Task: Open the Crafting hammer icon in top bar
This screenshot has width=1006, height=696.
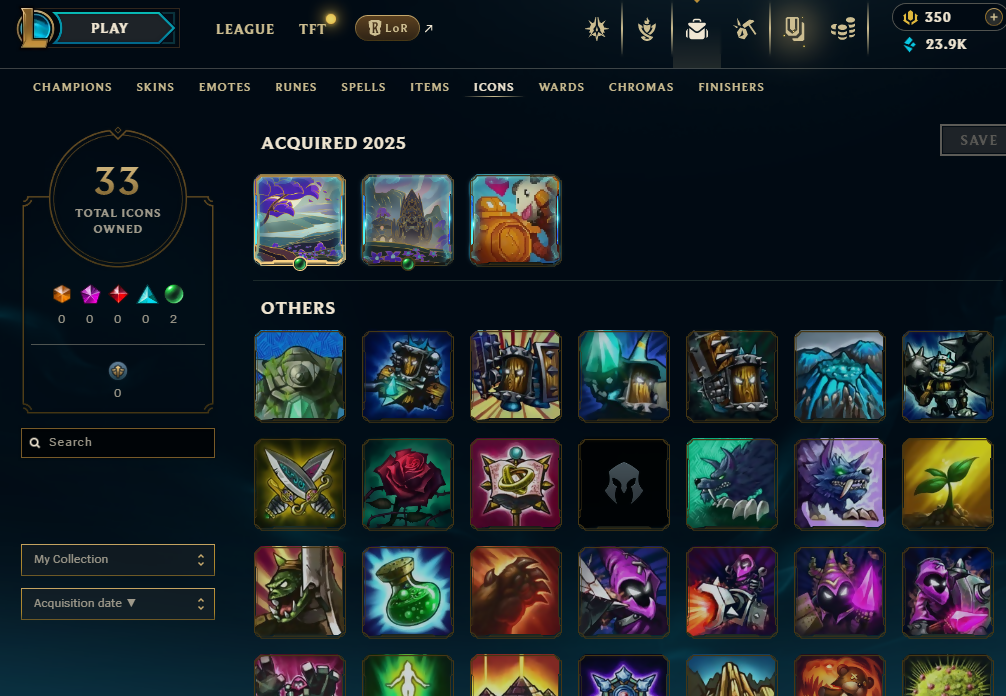Action: (744, 29)
